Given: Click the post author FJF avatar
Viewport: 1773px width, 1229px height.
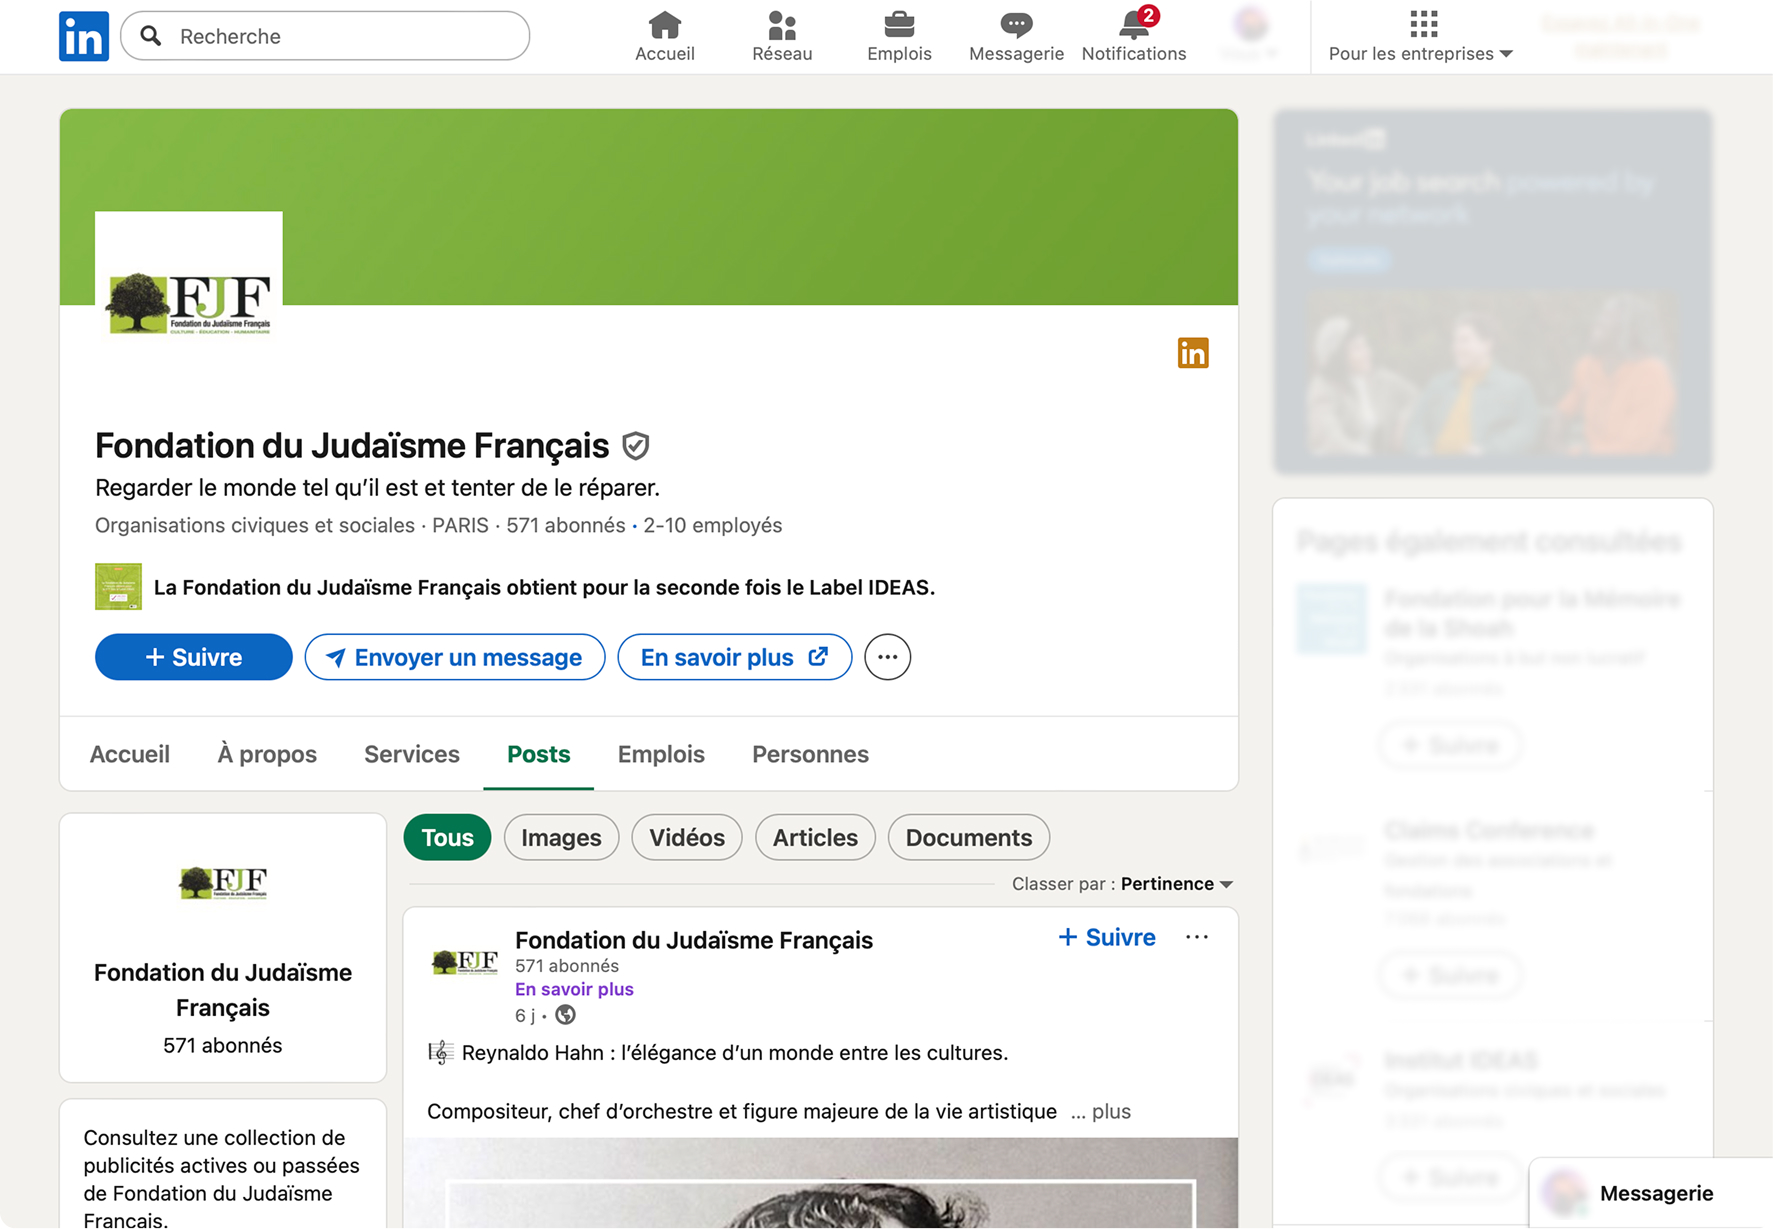Looking at the screenshot, I should point(464,961).
